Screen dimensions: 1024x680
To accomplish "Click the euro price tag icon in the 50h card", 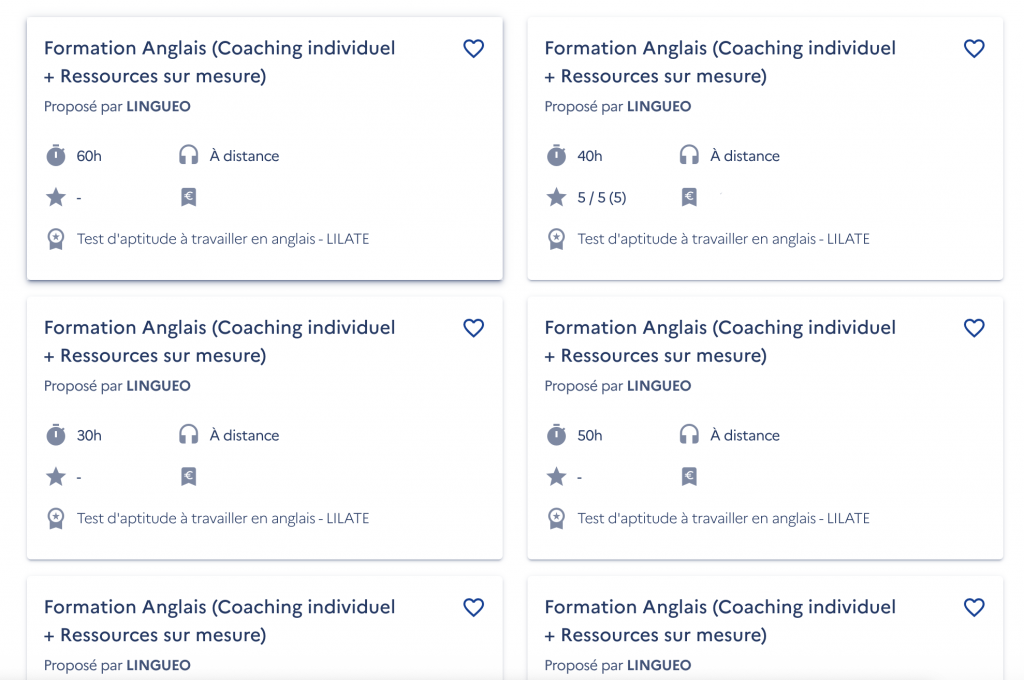I will click(x=689, y=477).
